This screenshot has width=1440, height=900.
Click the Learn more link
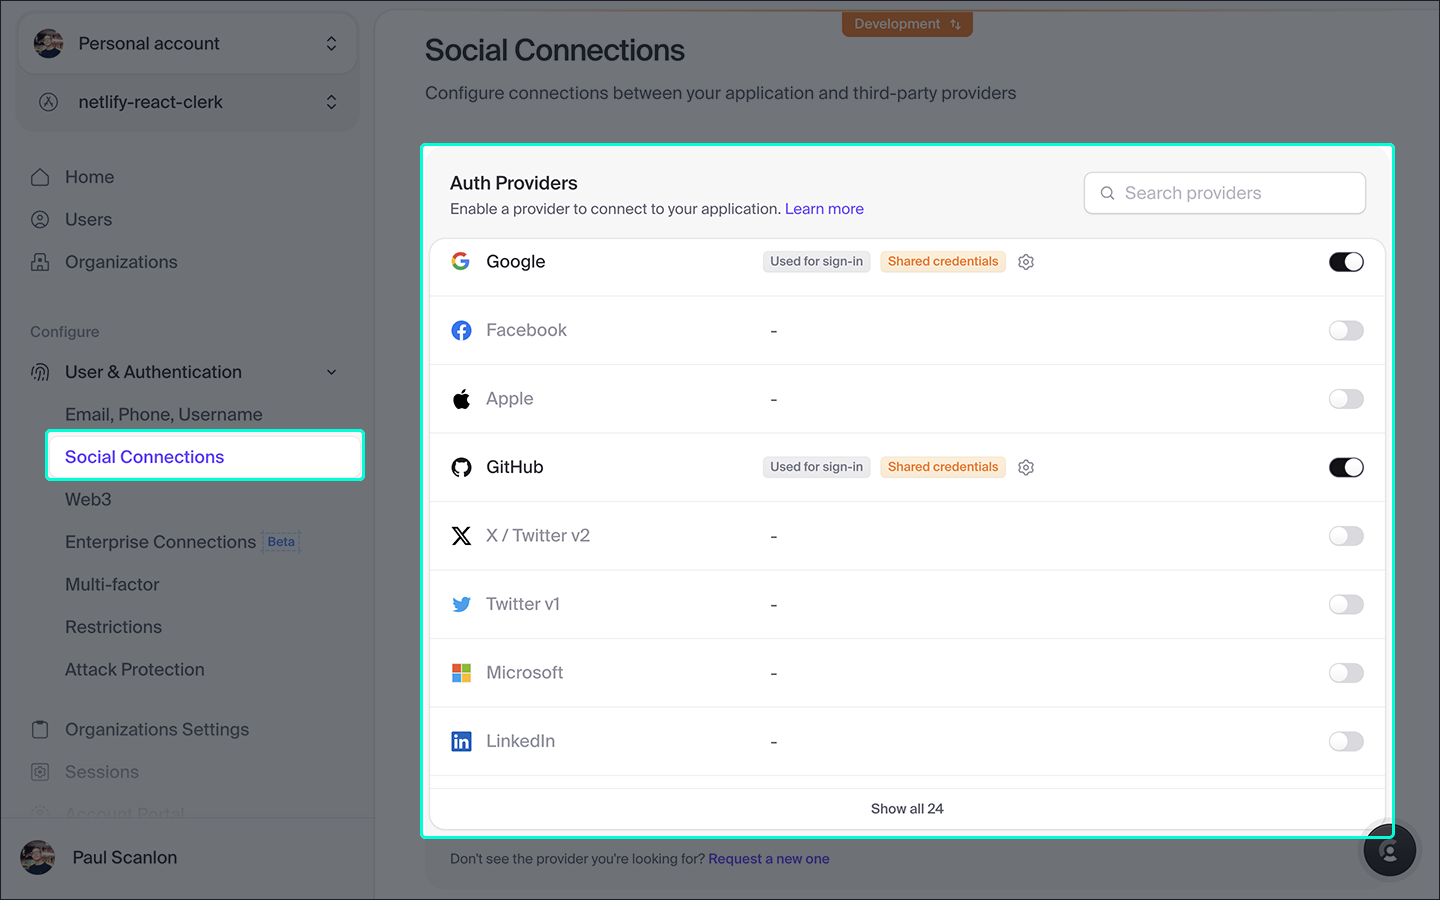tap(824, 209)
